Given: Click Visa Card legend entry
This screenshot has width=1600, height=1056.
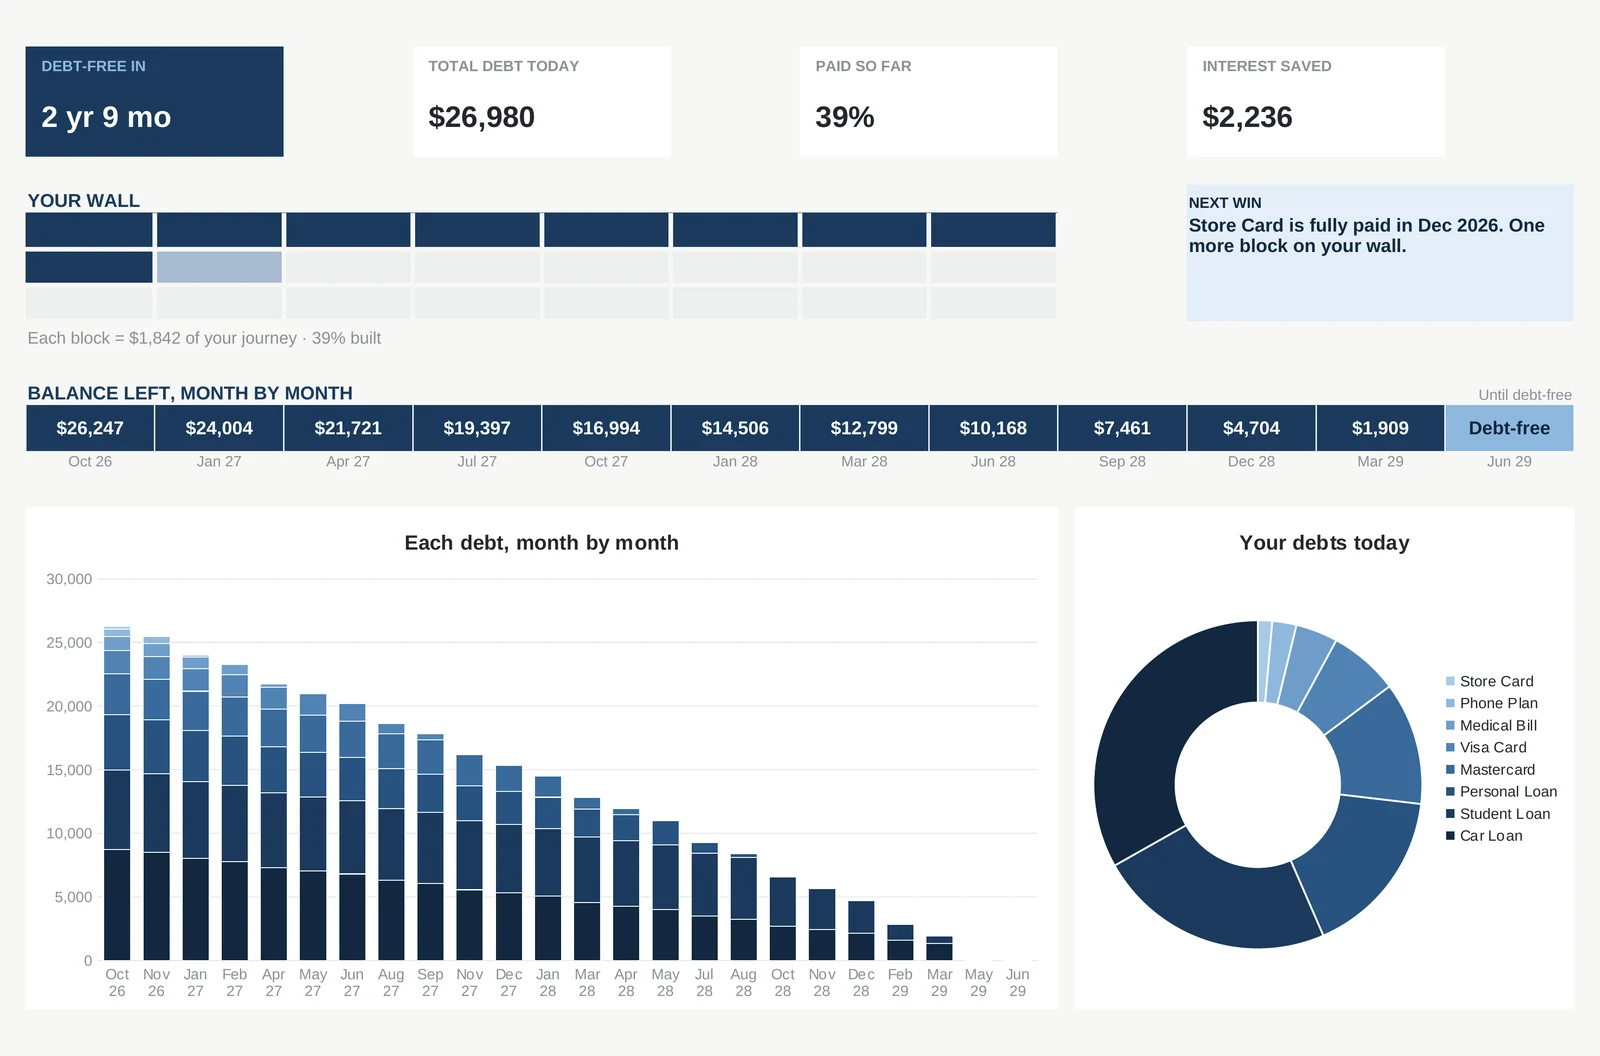Looking at the screenshot, I should click(x=1486, y=747).
